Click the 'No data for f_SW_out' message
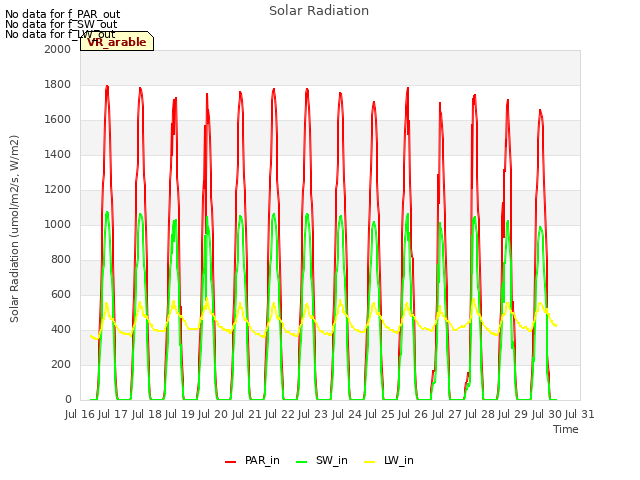This screenshot has height=480, width=640. [61, 24]
